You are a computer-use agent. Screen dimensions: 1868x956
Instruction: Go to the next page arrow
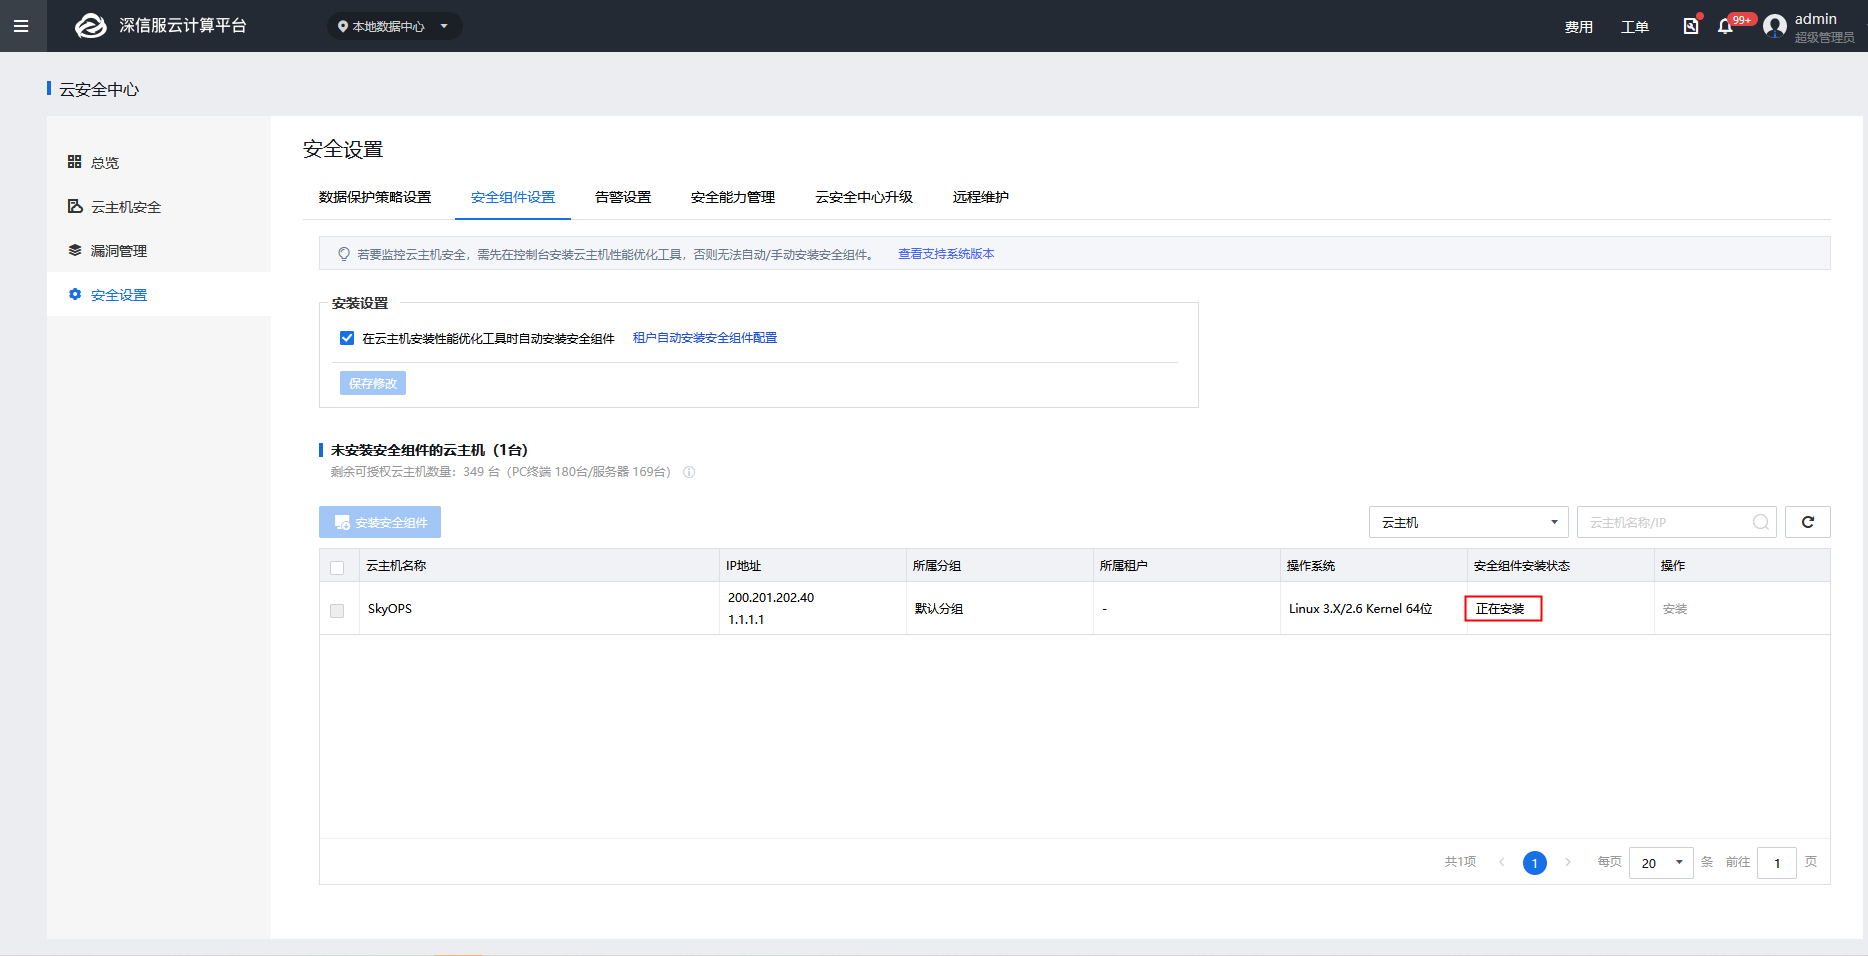tap(1568, 862)
